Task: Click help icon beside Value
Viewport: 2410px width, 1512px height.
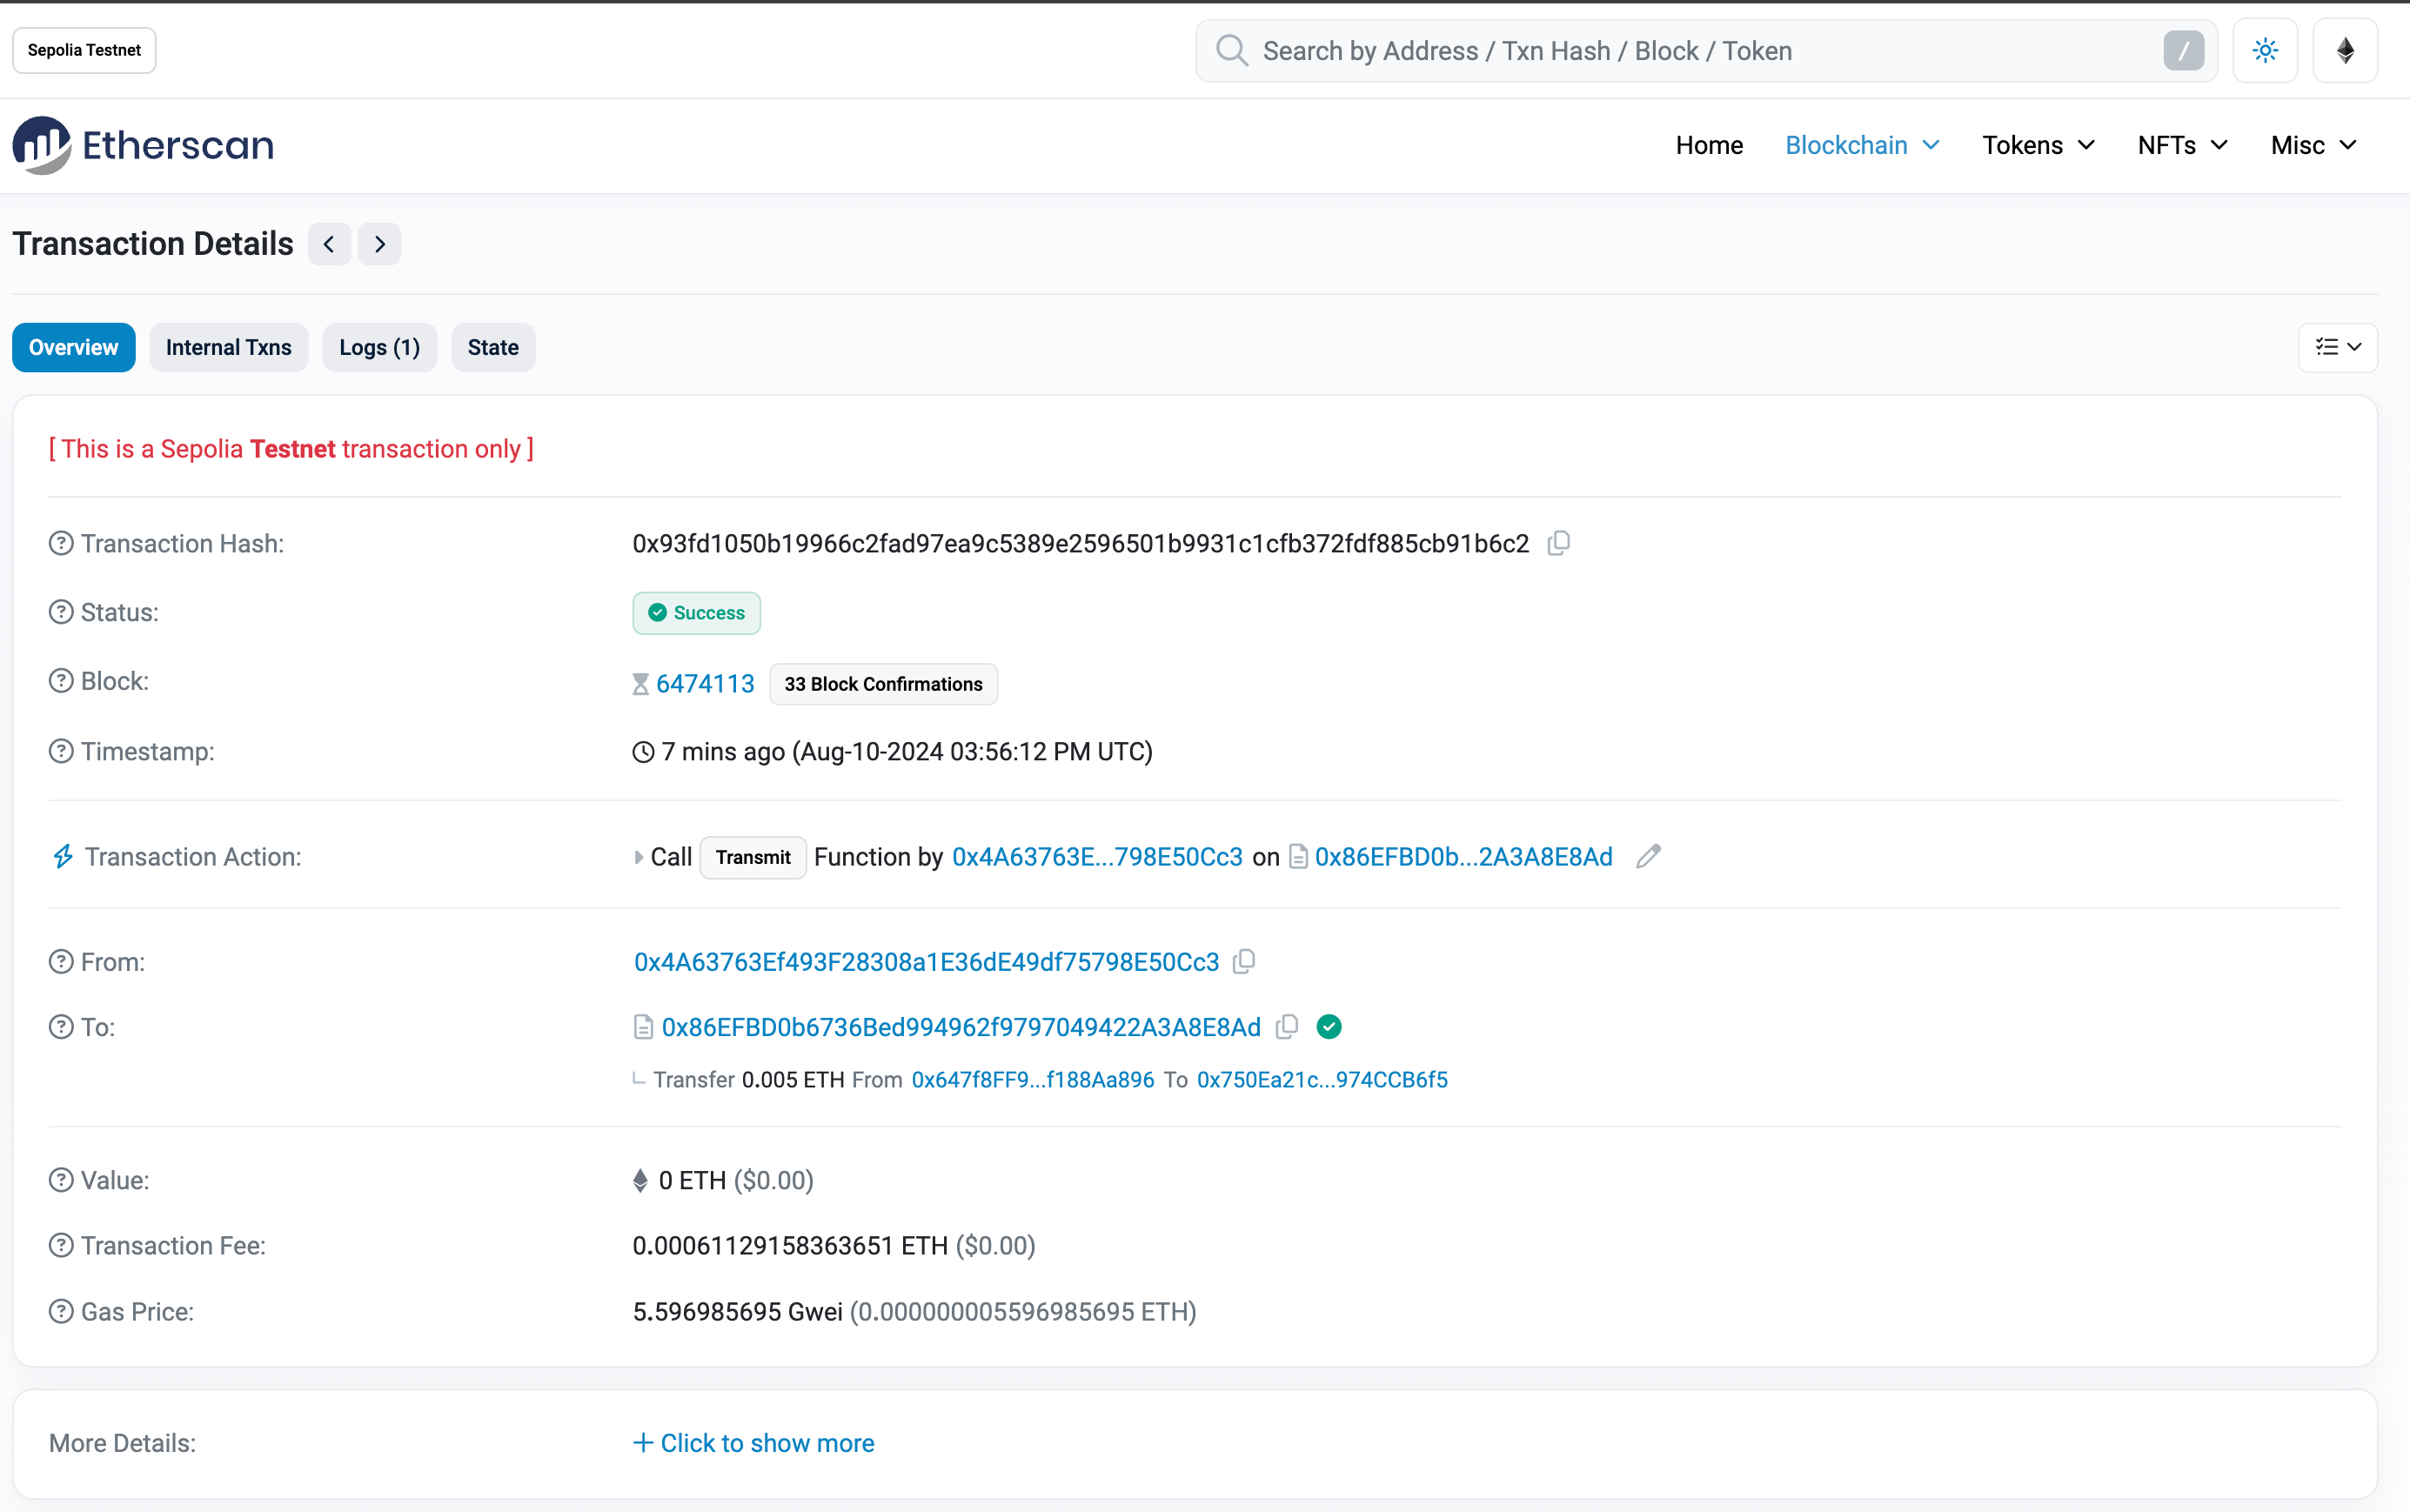Action: pyautogui.click(x=61, y=1180)
